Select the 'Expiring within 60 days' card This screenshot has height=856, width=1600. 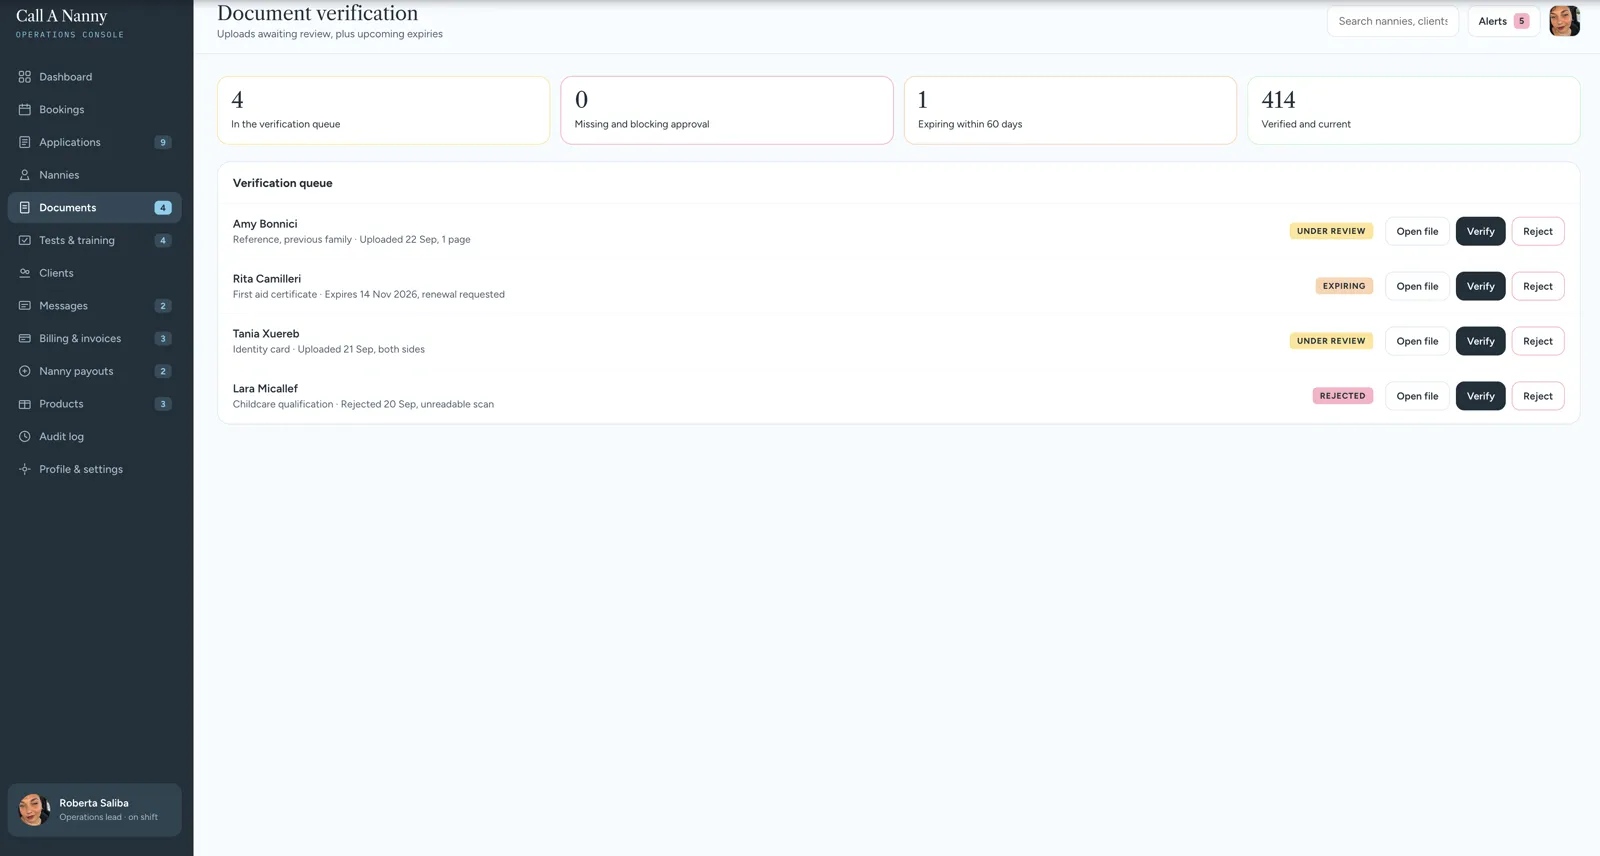pyautogui.click(x=1070, y=110)
